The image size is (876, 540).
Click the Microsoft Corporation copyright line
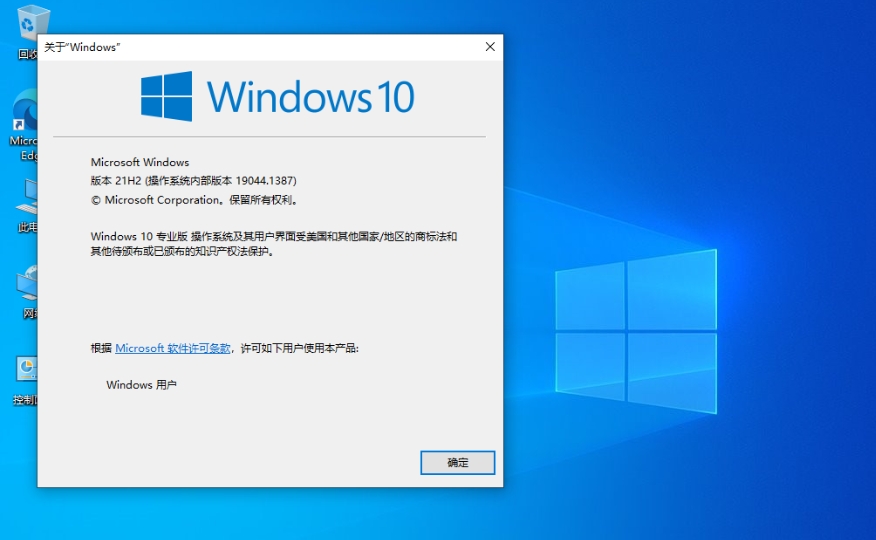(x=195, y=200)
